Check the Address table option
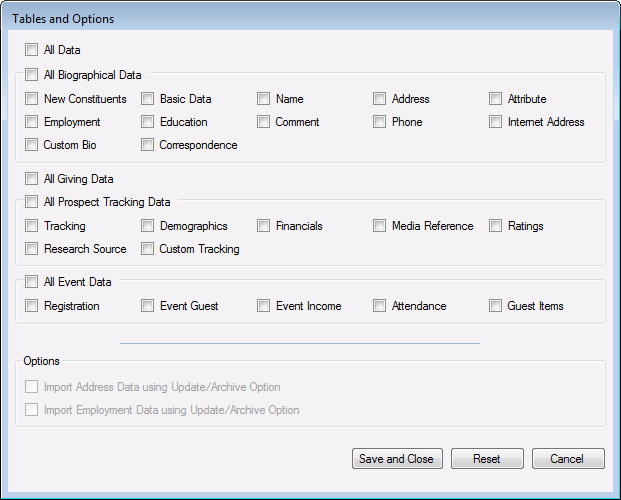This screenshot has height=500, width=621. pyautogui.click(x=379, y=99)
